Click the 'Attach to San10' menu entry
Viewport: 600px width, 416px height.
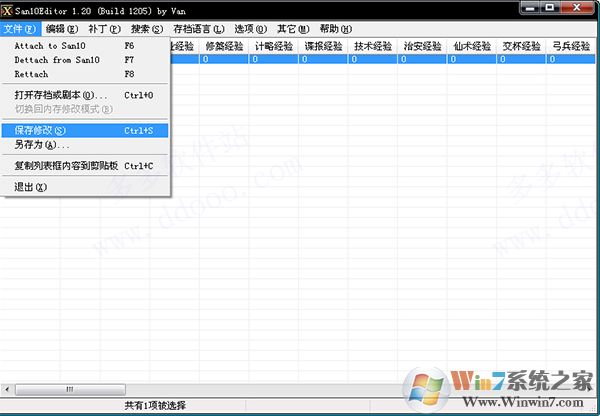[x=50, y=46]
